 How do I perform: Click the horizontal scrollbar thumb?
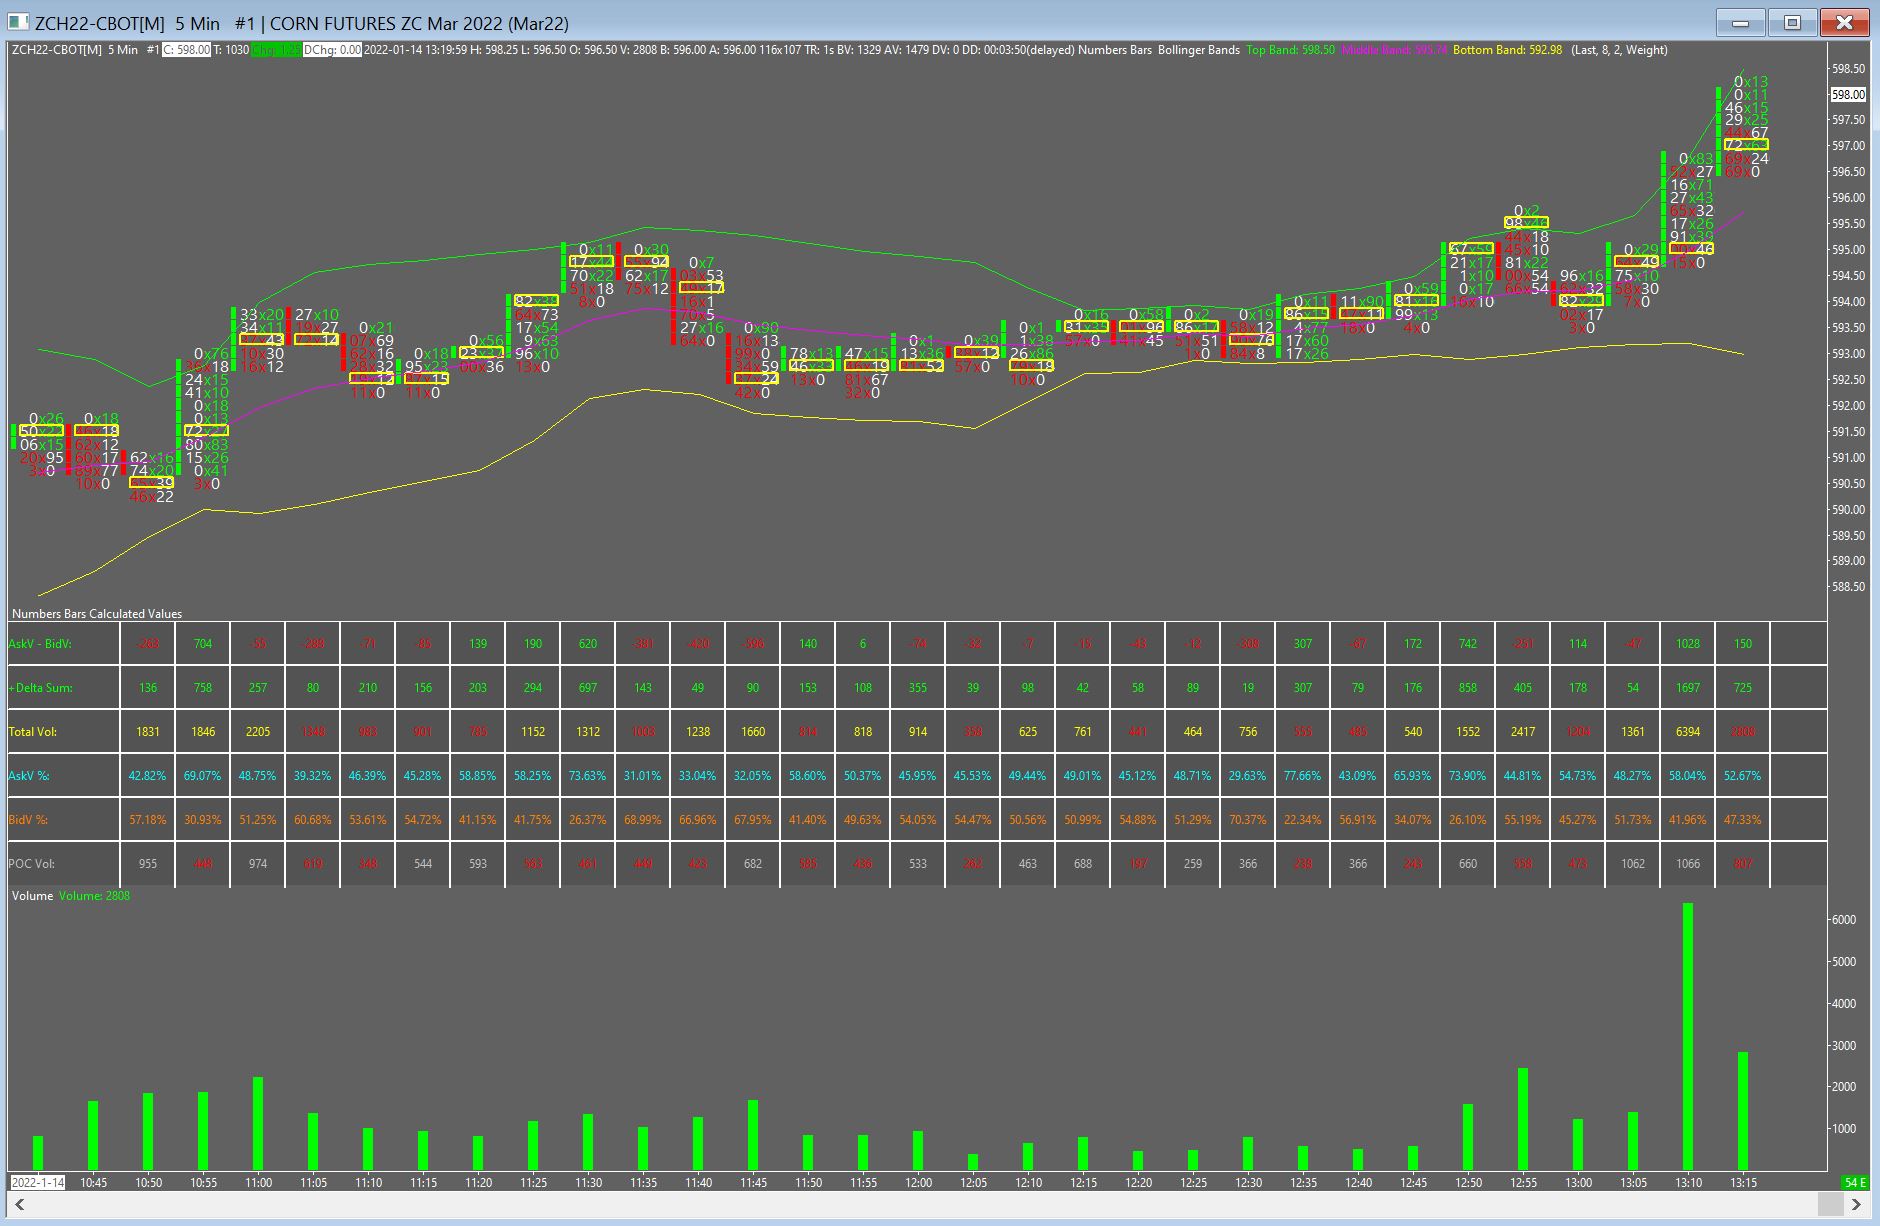coord(1831,1204)
